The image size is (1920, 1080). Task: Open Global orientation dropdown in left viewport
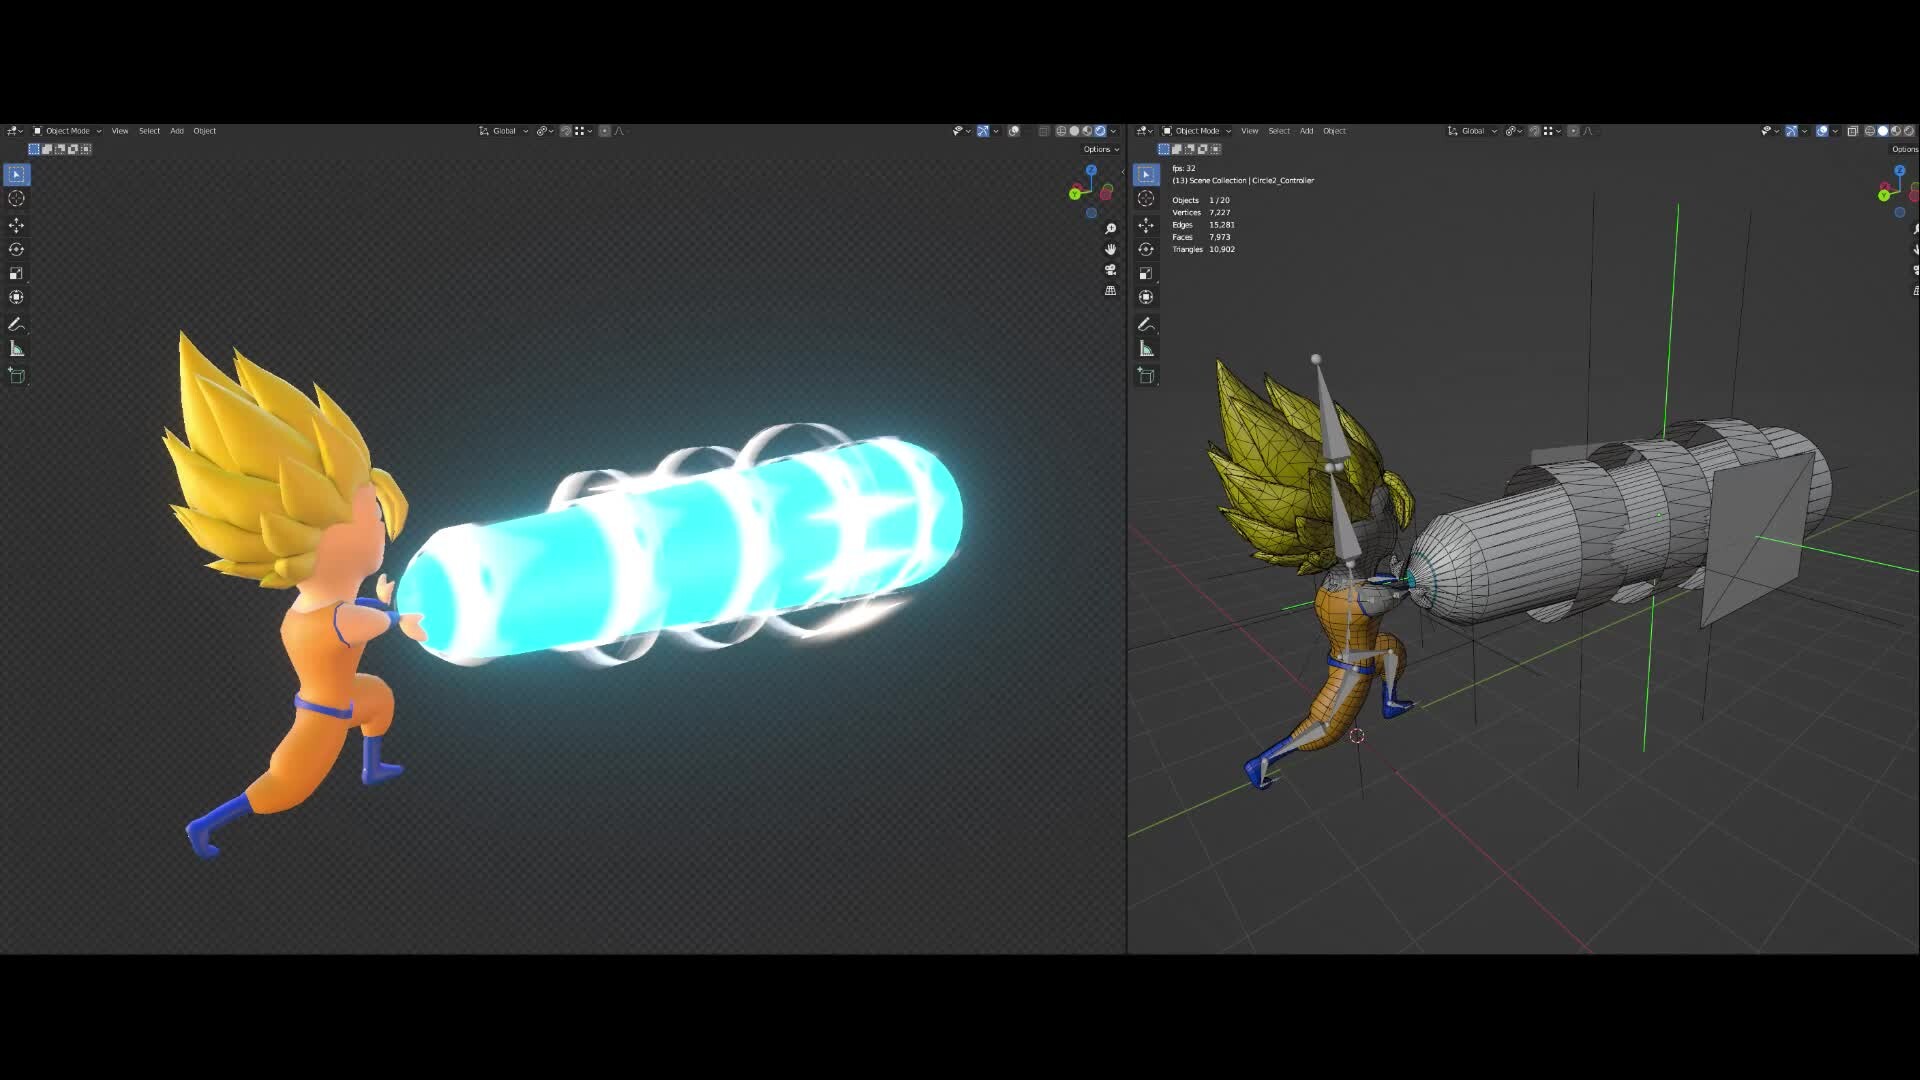(x=503, y=131)
